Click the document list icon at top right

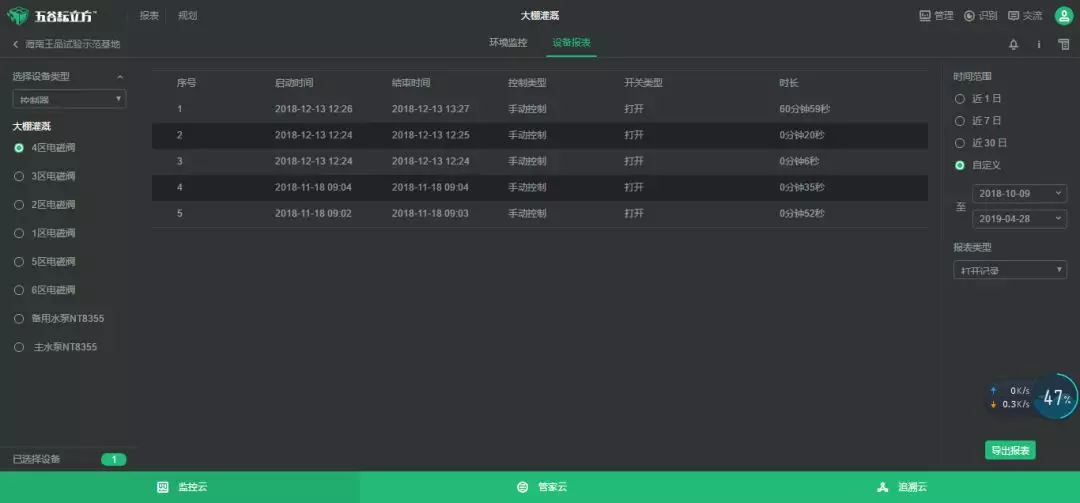coord(1063,44)
